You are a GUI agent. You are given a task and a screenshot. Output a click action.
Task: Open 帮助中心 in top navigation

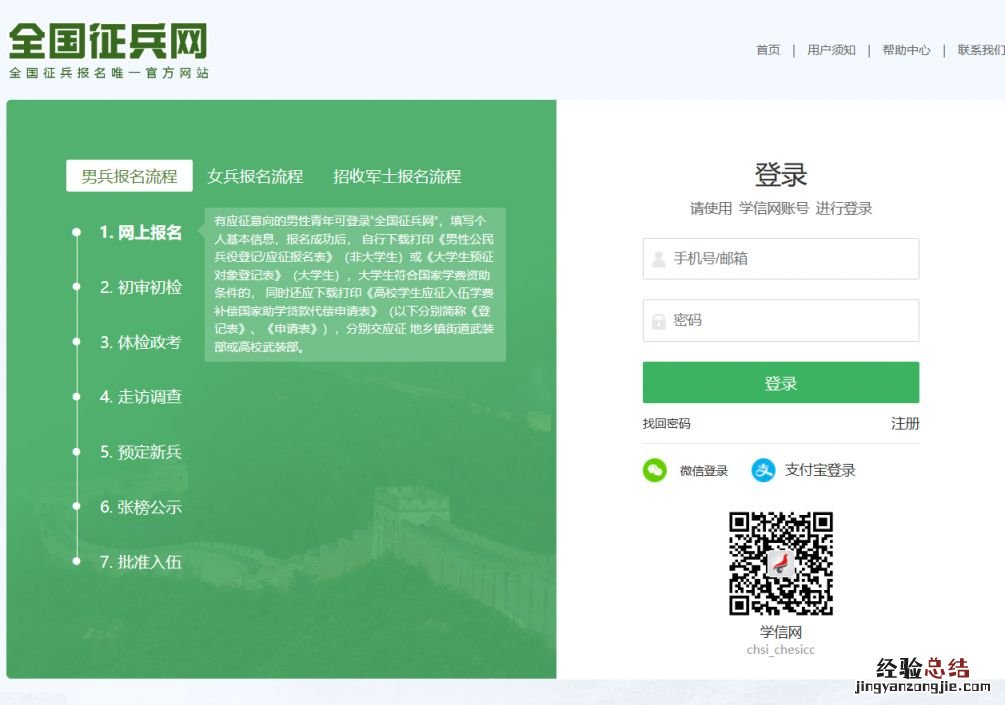(906, 50)
